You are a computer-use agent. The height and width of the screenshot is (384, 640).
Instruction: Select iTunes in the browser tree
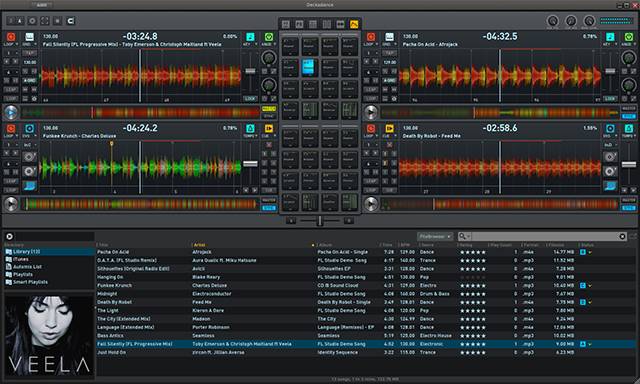pos(20,259)
